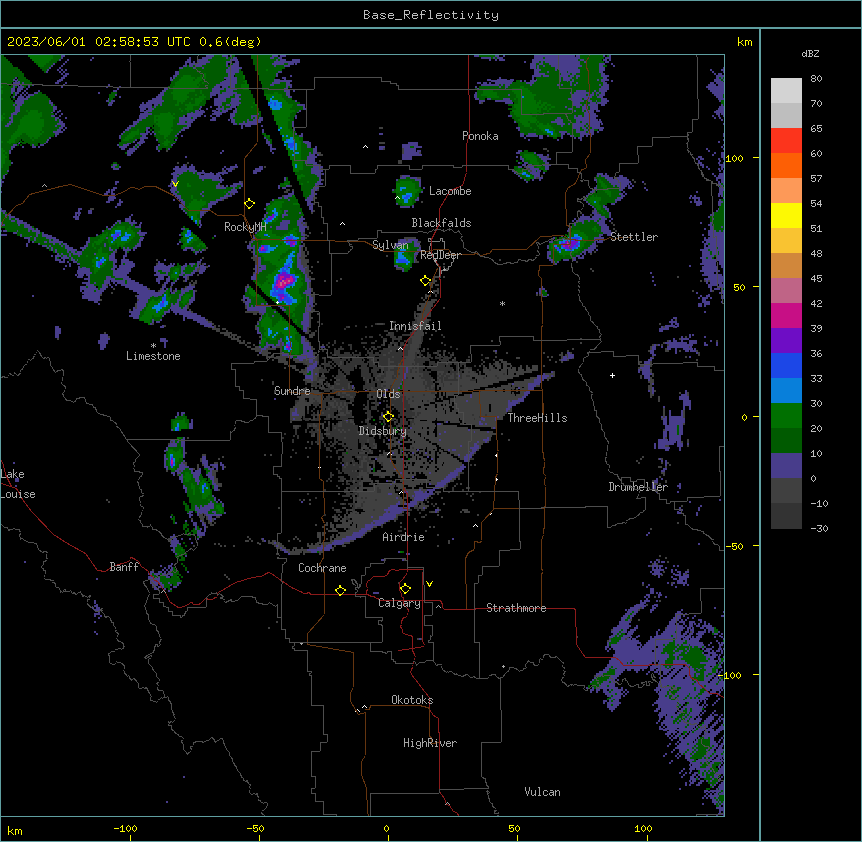
Task: Click the Okotoks label
Action: (412, 700)
